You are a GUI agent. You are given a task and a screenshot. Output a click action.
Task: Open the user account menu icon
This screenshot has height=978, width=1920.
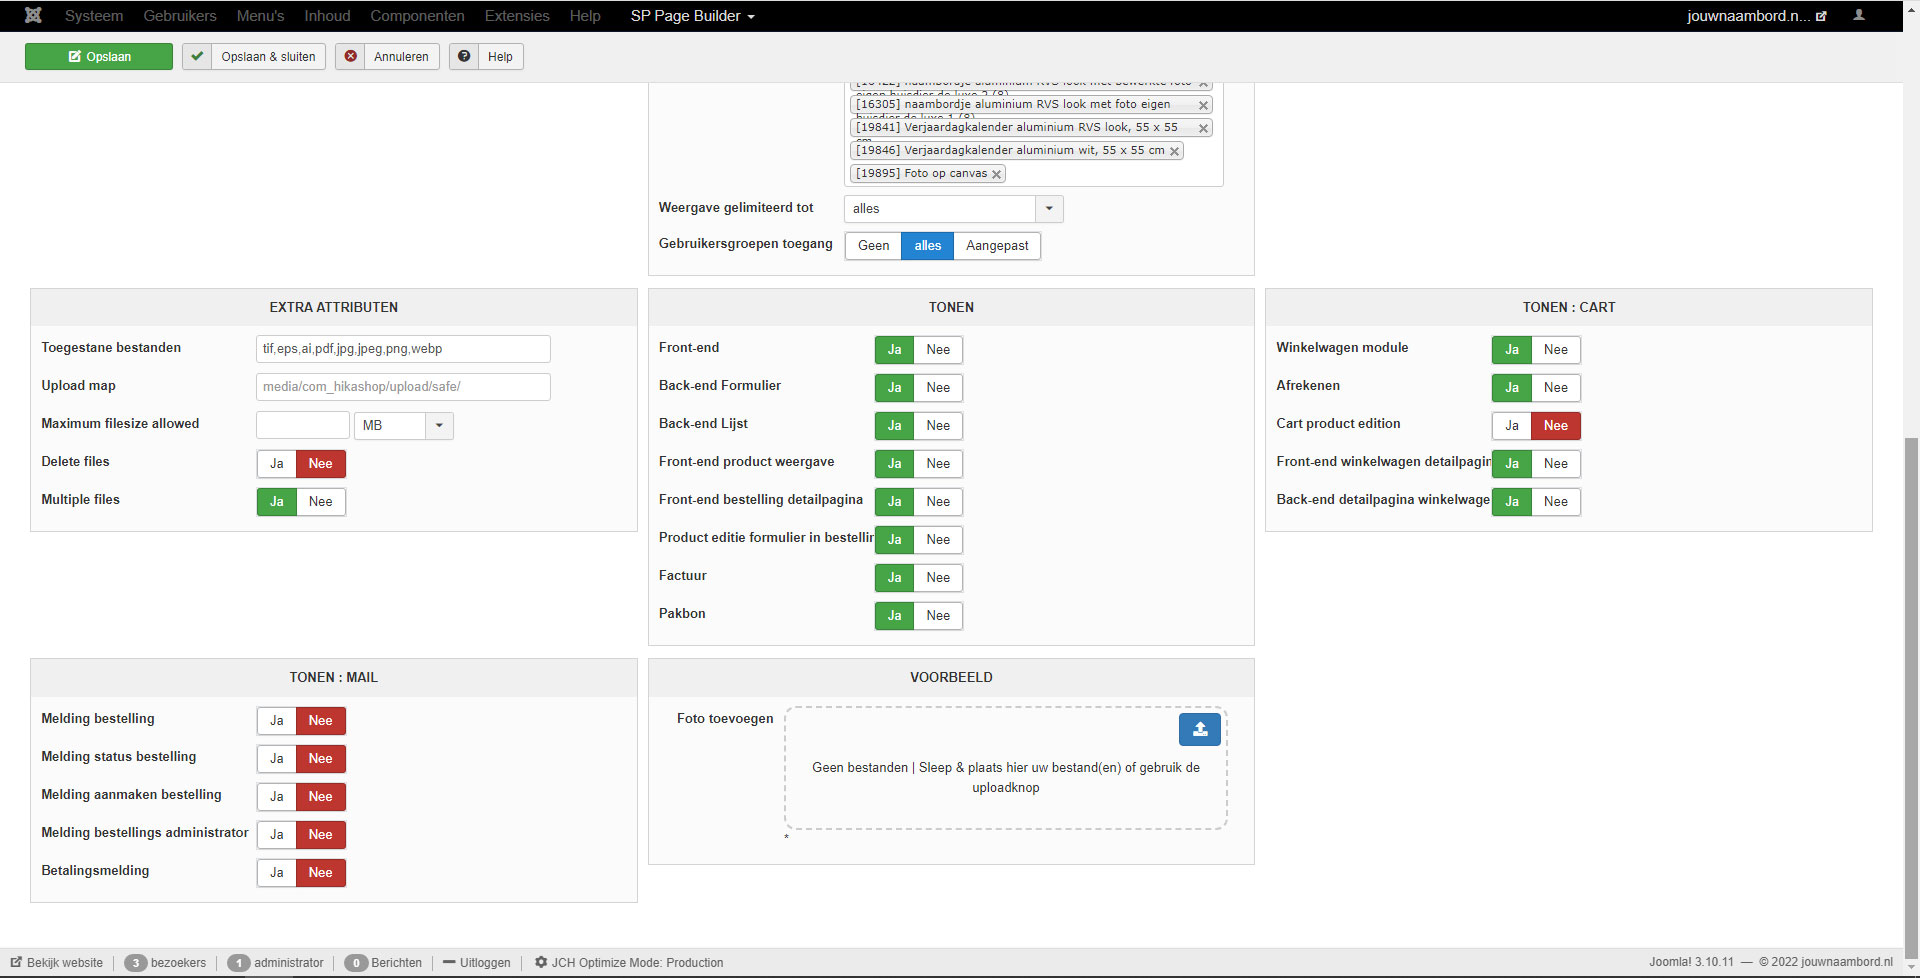pyautogui.click(x=1859, y=15)
